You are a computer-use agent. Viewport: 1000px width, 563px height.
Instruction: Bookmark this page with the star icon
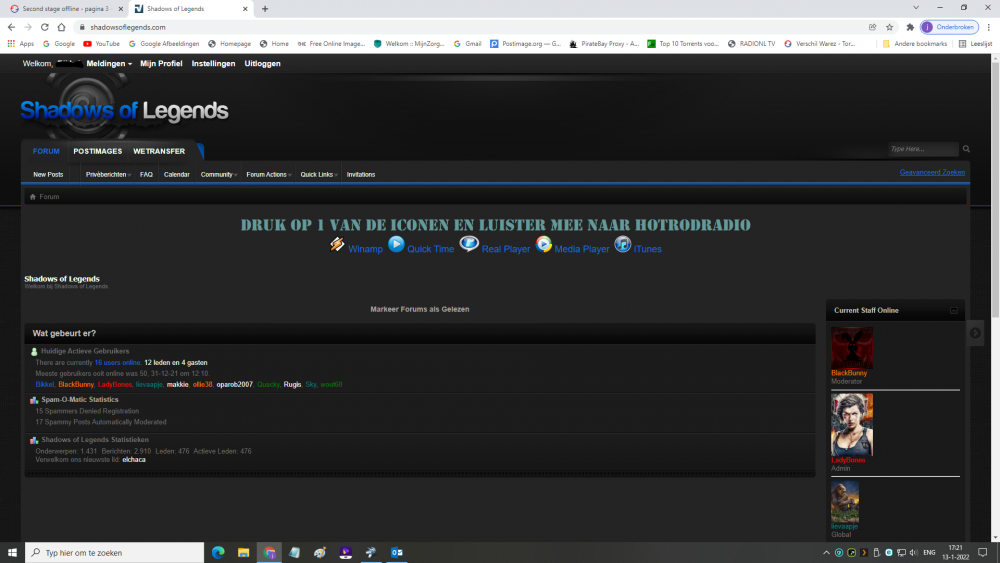889,27
